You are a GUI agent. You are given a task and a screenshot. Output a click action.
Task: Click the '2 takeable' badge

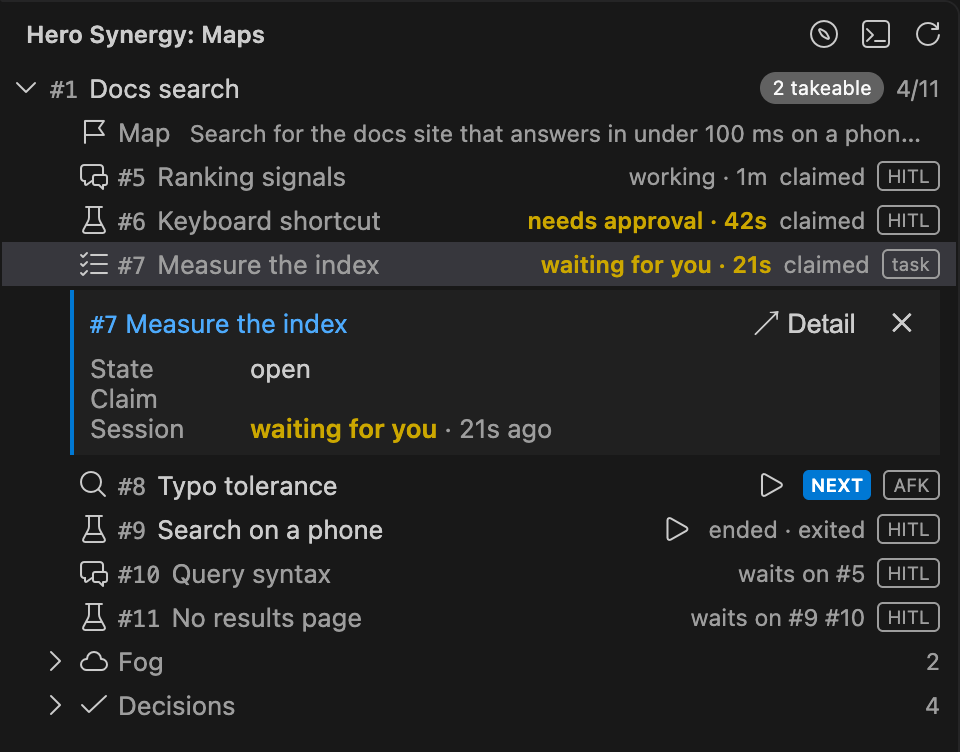tap(822, 88)
